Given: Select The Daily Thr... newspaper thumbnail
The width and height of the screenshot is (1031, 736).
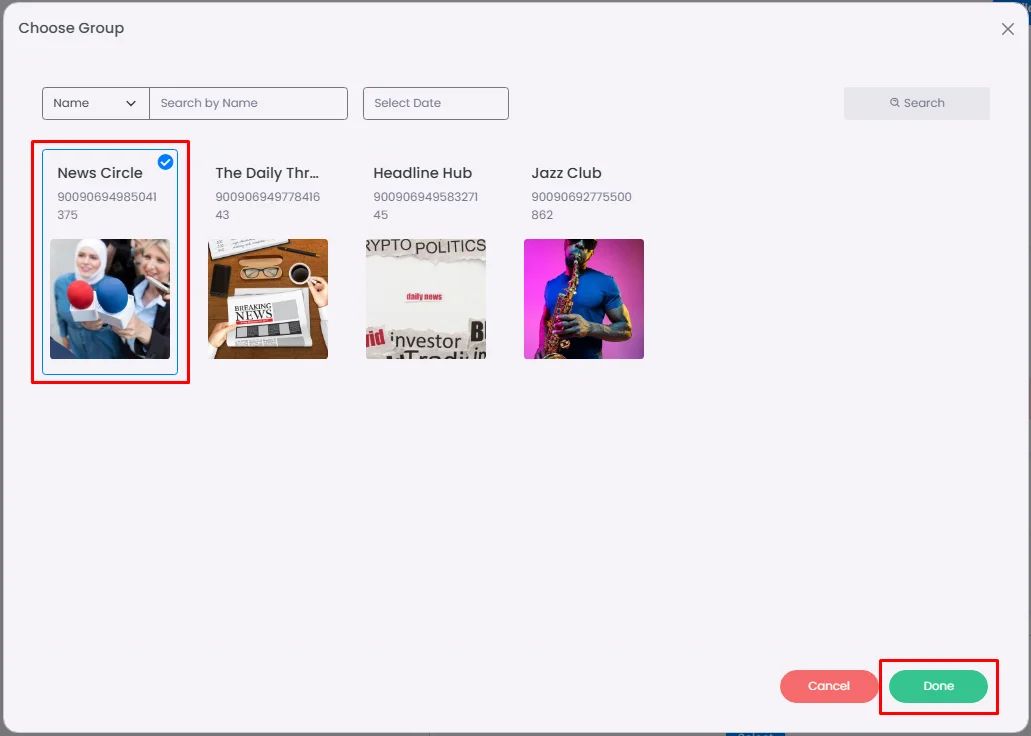Looking at the screenshot, I should tap(268, 299).
